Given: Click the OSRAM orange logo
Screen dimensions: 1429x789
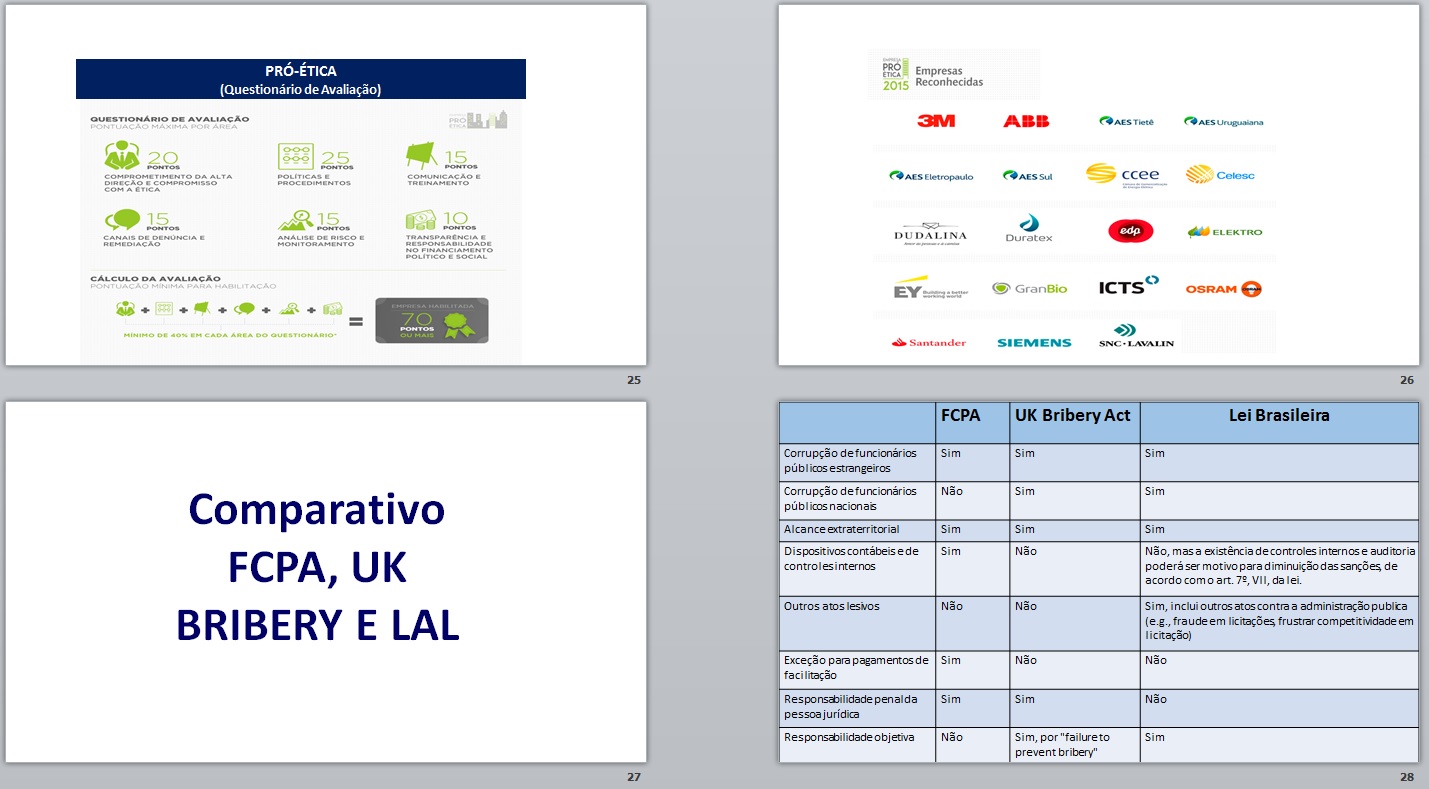Looking at the screenshot, I should (x=1223, y=289).
